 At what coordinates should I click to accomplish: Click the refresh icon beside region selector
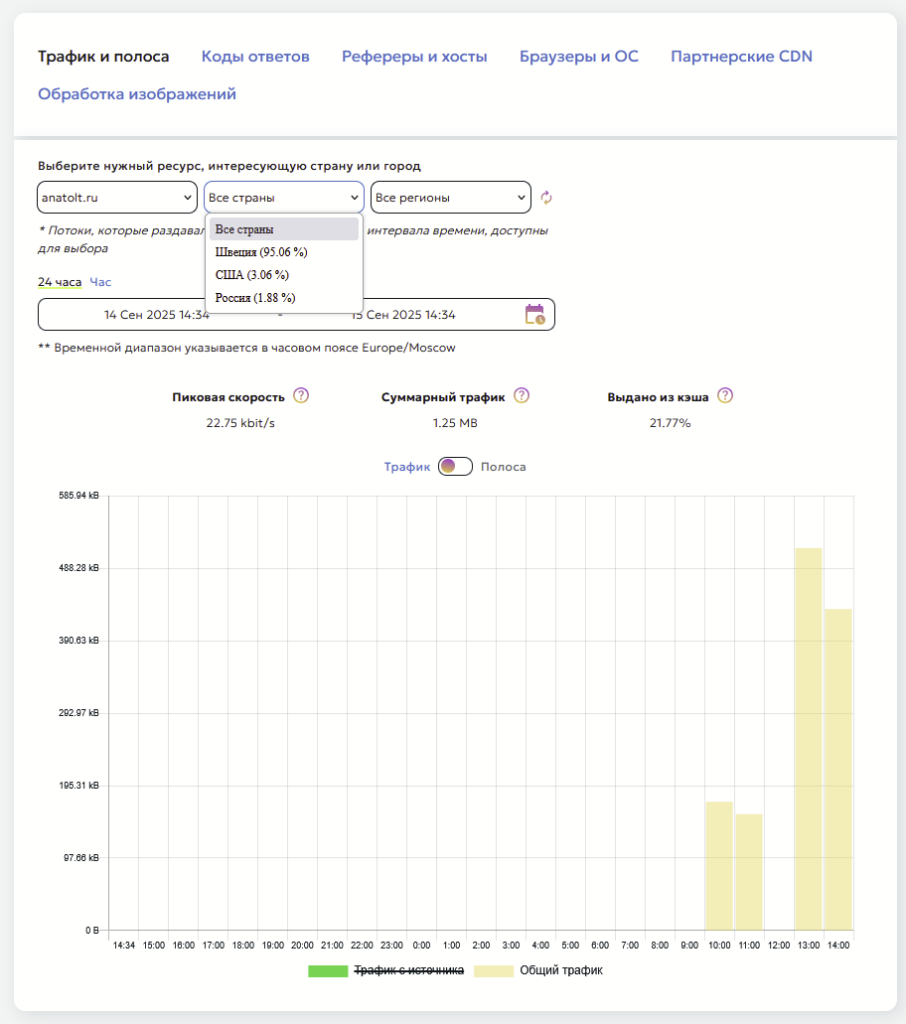[x=546, y=198]
